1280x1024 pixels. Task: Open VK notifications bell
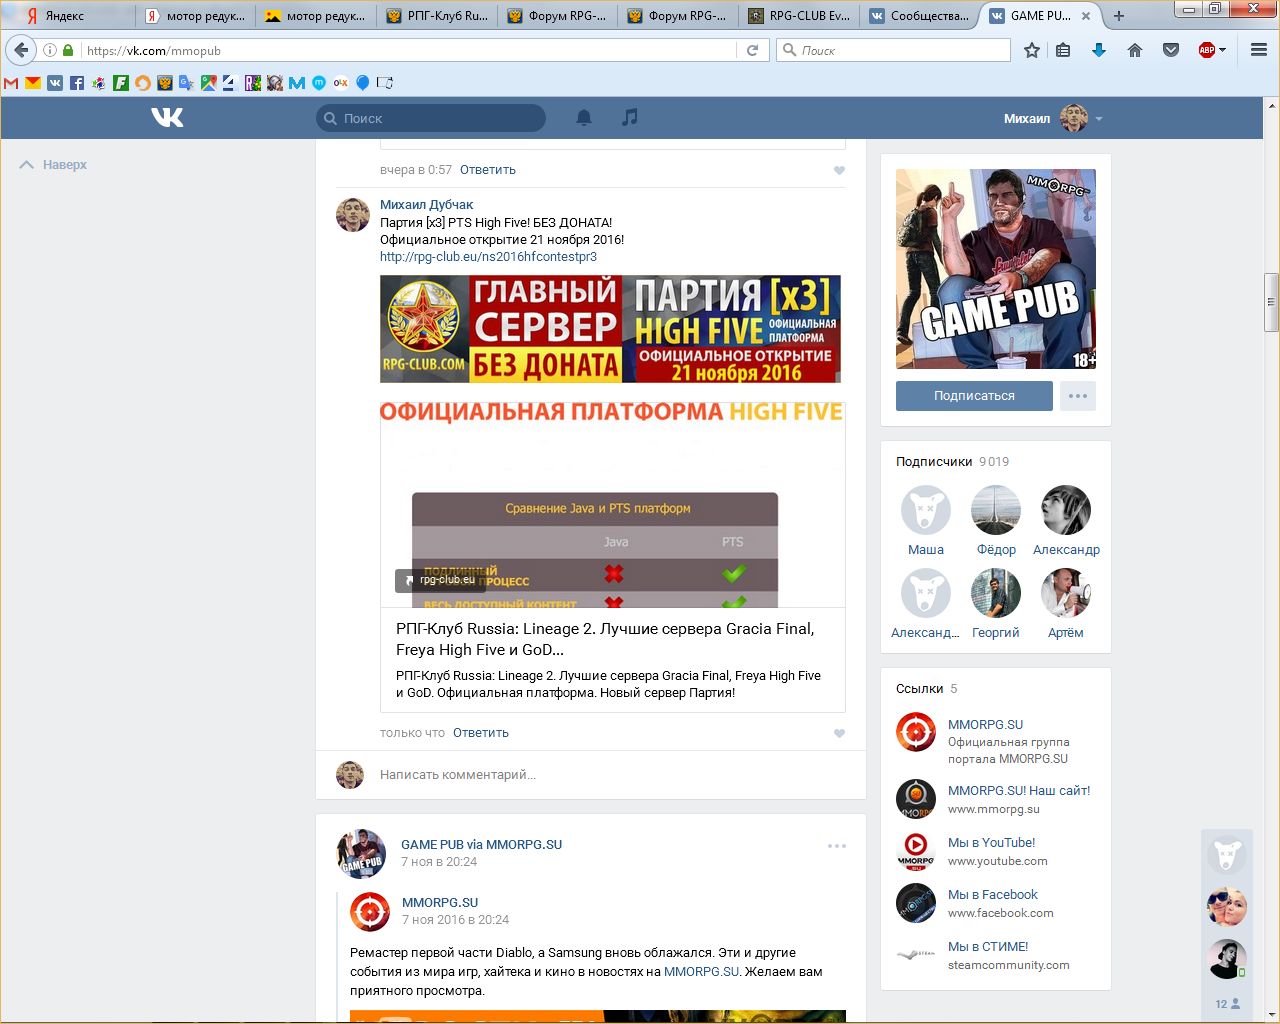[584, 118]
